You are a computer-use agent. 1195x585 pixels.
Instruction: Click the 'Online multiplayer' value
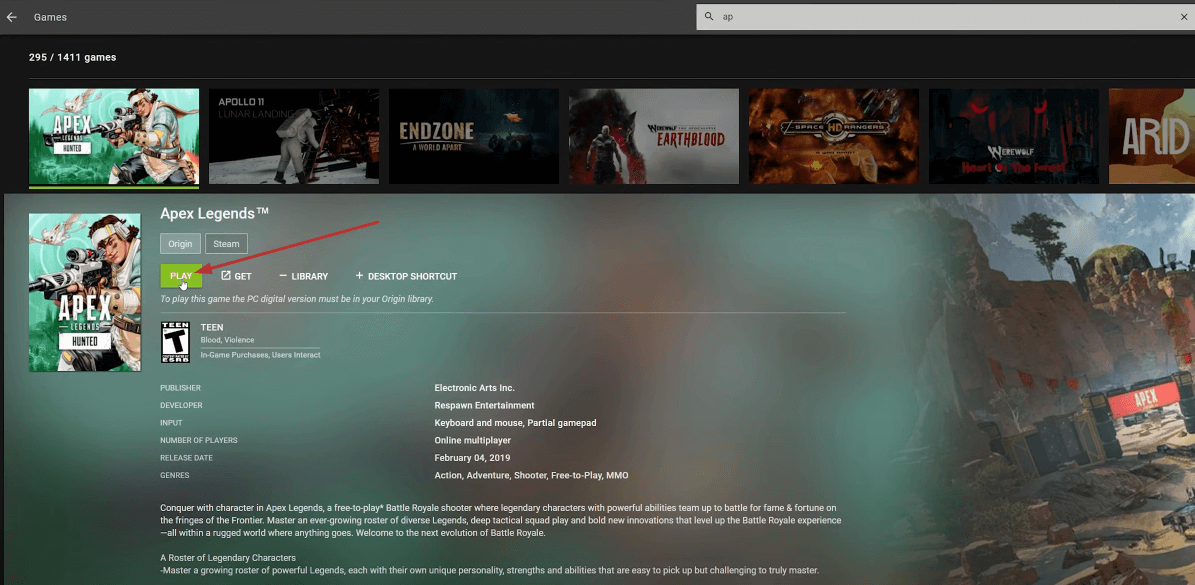(473, 440)
